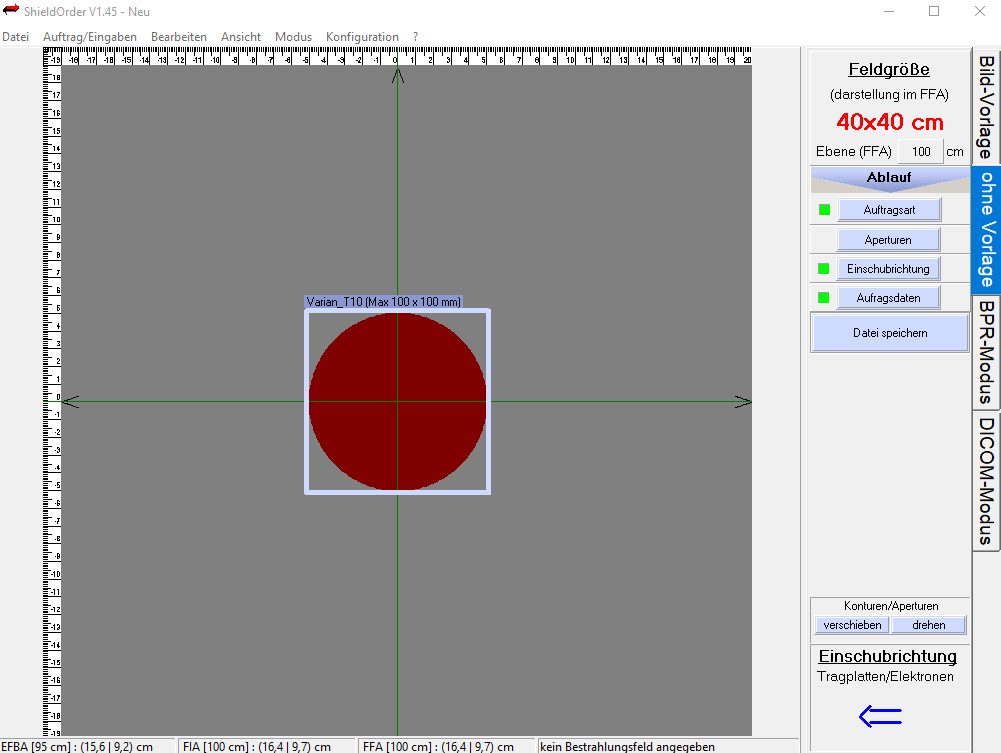The image size is (1001, 753).
Task: Click Datei speichern button
Action: (890, 332)
